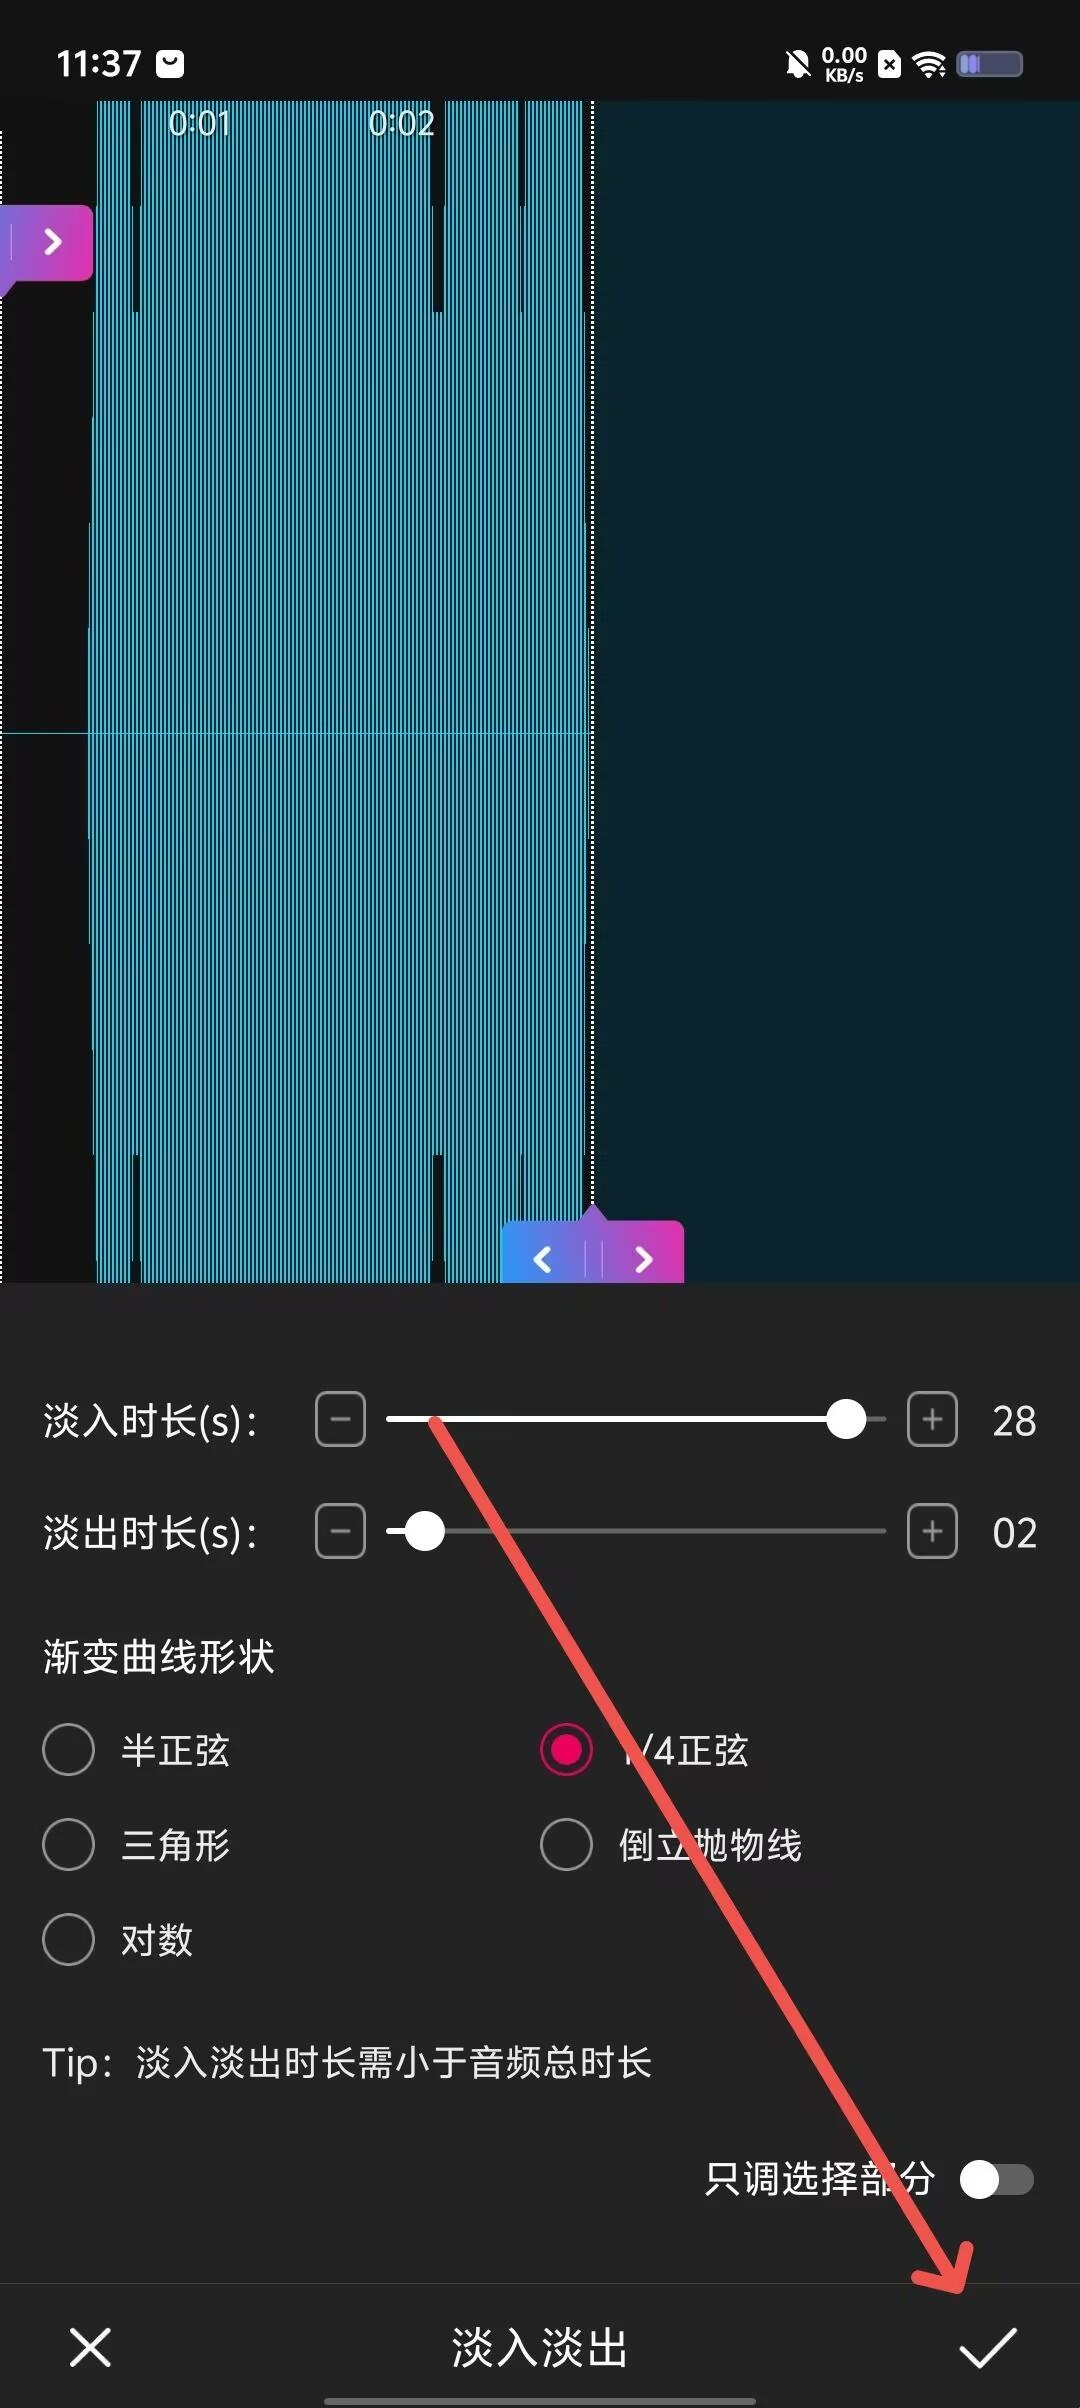Choose the 倒立抛物线 curve option
Image resolution: width=1080 pixels, height=2408 pixels.
point(671,1844)
